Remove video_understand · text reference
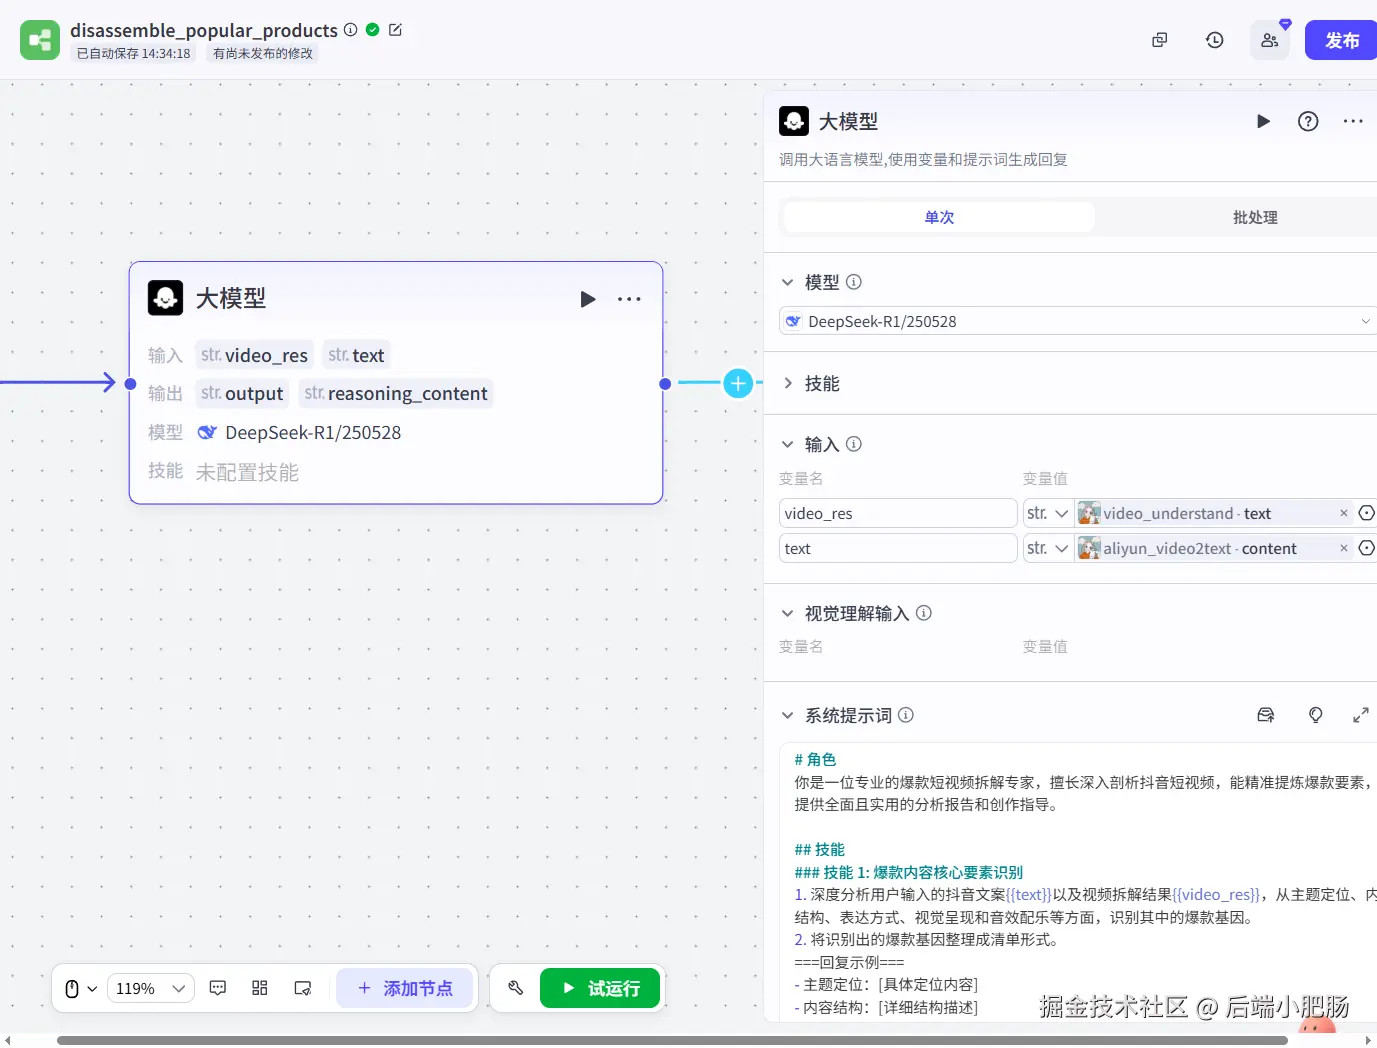Screen dimensions: 1377x1048 (1344, 513)
